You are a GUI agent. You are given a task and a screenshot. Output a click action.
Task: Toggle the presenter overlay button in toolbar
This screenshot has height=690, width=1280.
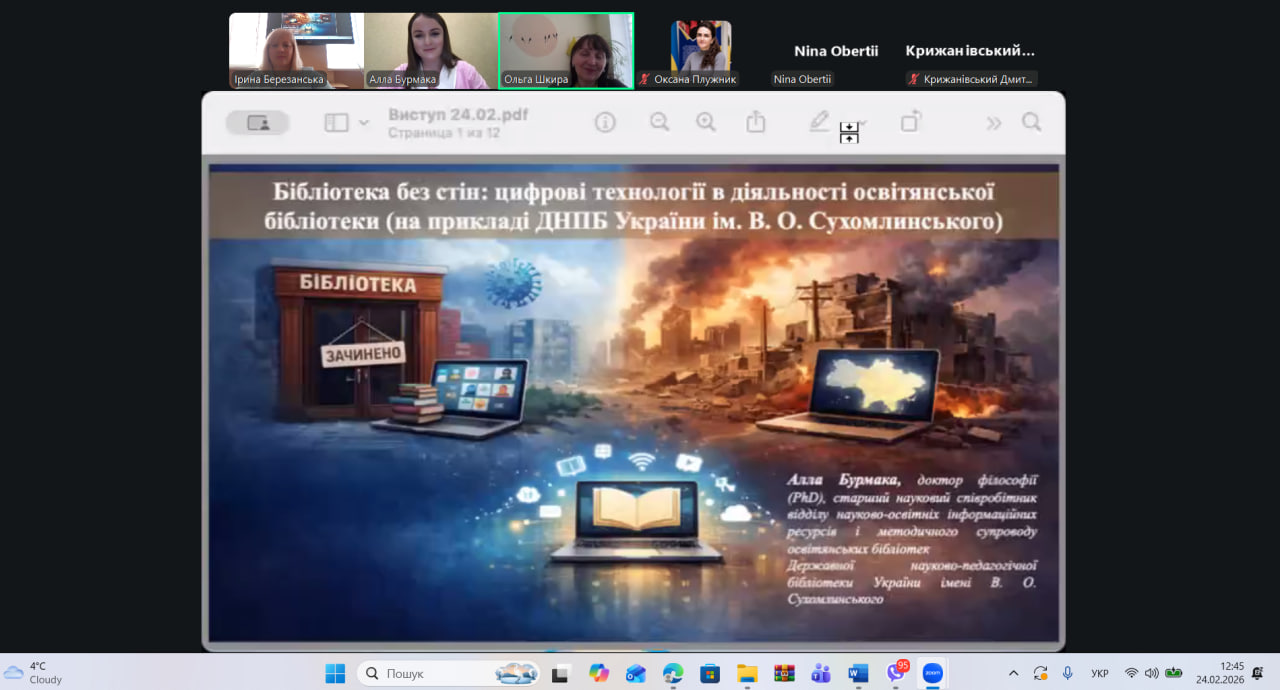coord(257,122)
